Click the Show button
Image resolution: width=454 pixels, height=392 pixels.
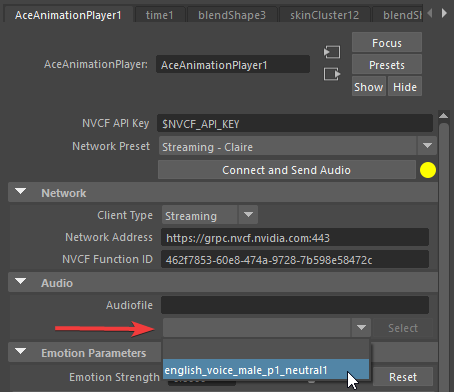369,87
